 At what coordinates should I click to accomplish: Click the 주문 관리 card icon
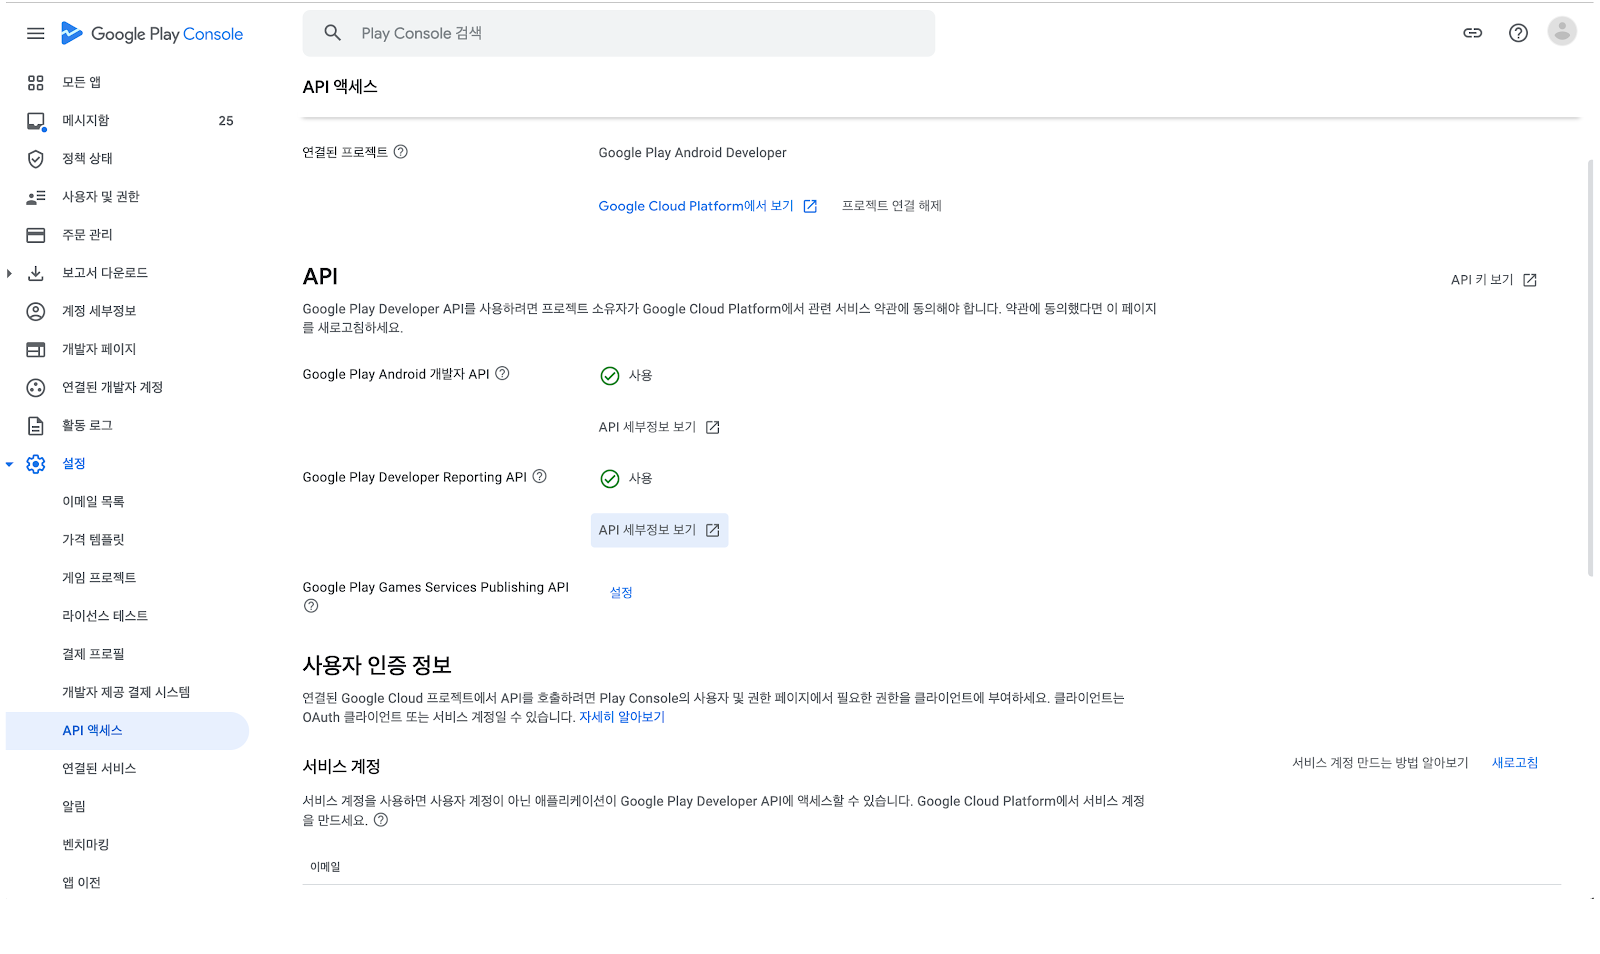tap(36, 235)
